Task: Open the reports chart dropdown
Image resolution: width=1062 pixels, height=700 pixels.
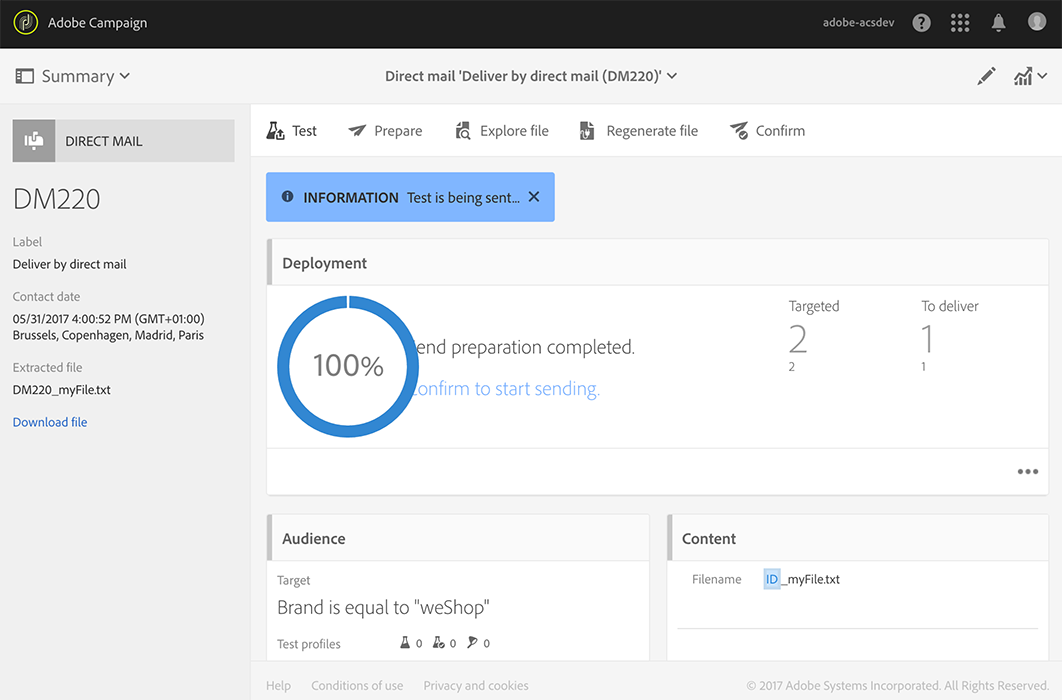Action: [x=1029, y=76]
